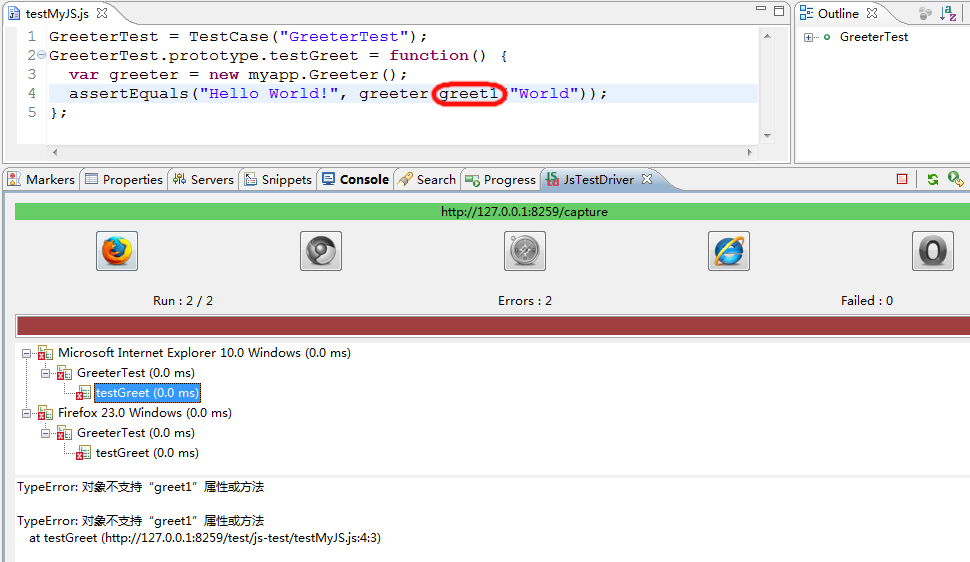Minimize the editor area
Screen dimensions: 970x562
click(761, 9)
